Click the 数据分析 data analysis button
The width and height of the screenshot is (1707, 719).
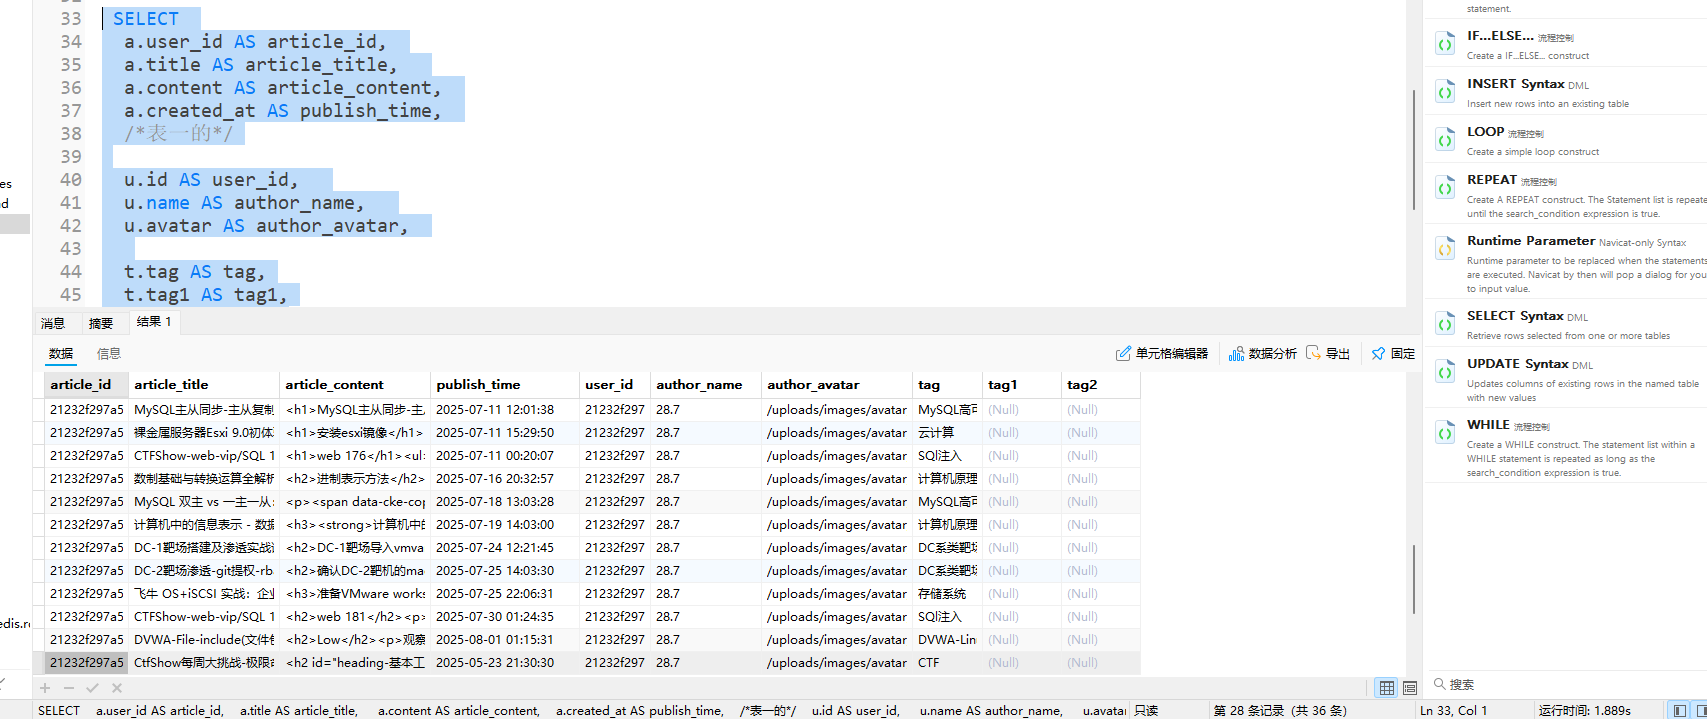click(1263, 354)
